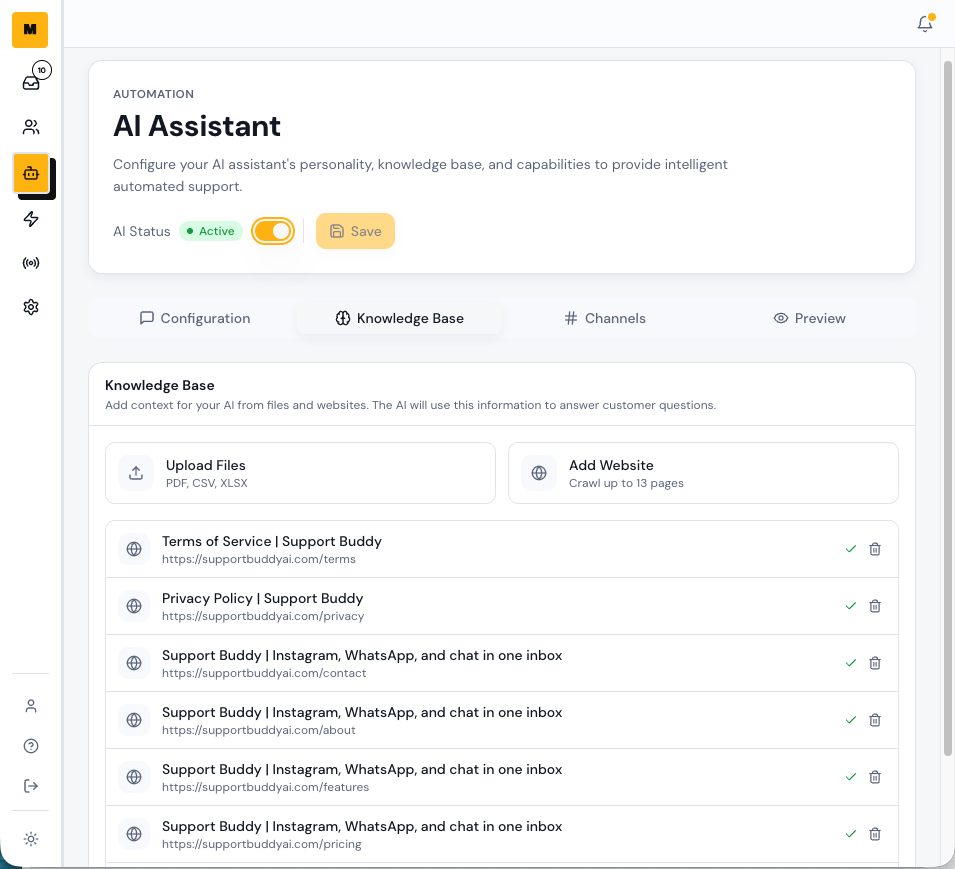Click the globe icon for Privacy Policy
This screenshot has height=869, width=955.
(134, 606)
